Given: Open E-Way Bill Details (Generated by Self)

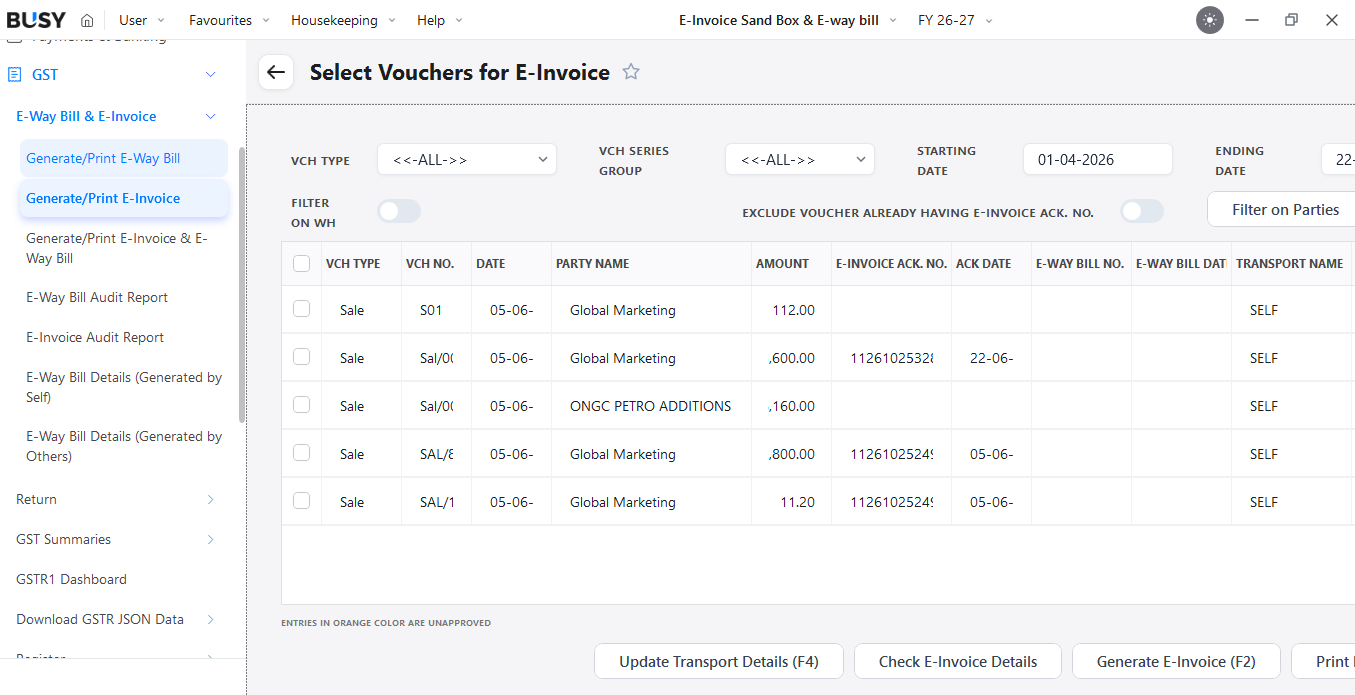Looking at the screenshot, I should coord(123,387).
